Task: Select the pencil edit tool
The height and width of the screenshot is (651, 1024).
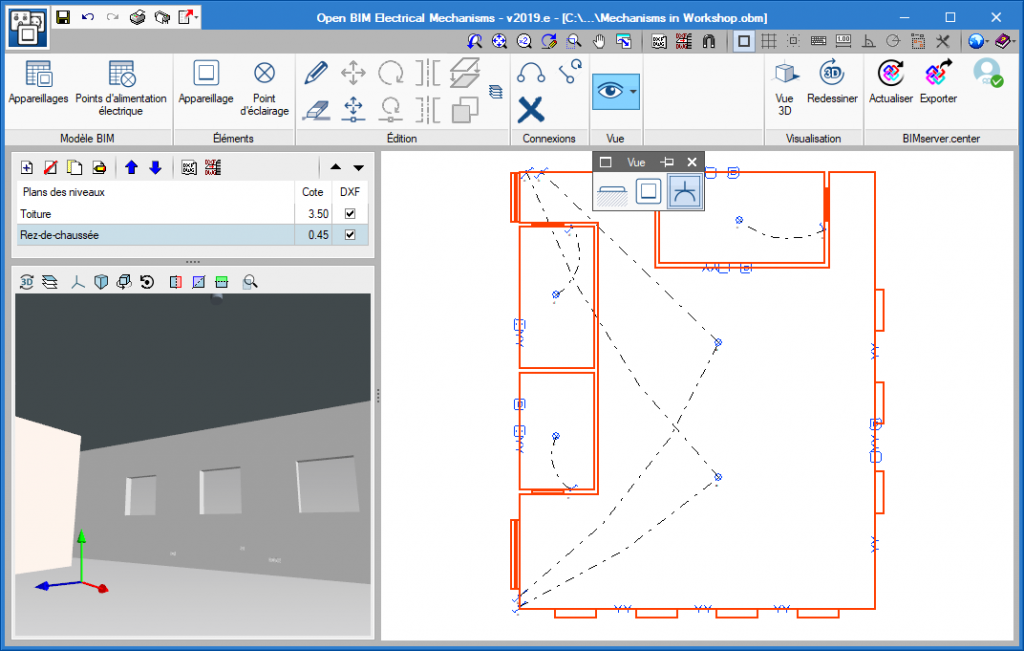Action: pos(316,72)
